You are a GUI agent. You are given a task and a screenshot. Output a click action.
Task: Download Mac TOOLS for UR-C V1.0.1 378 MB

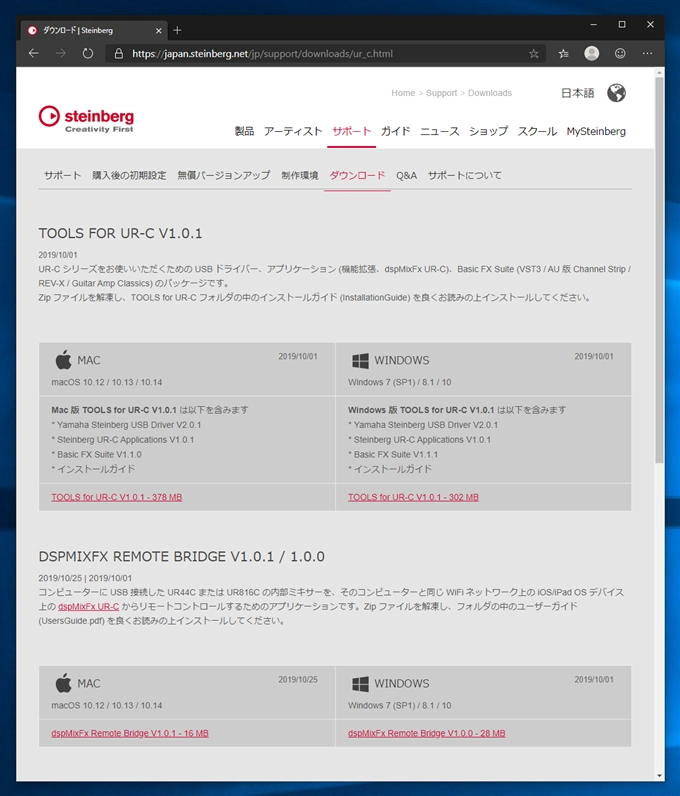click(116, 497)
